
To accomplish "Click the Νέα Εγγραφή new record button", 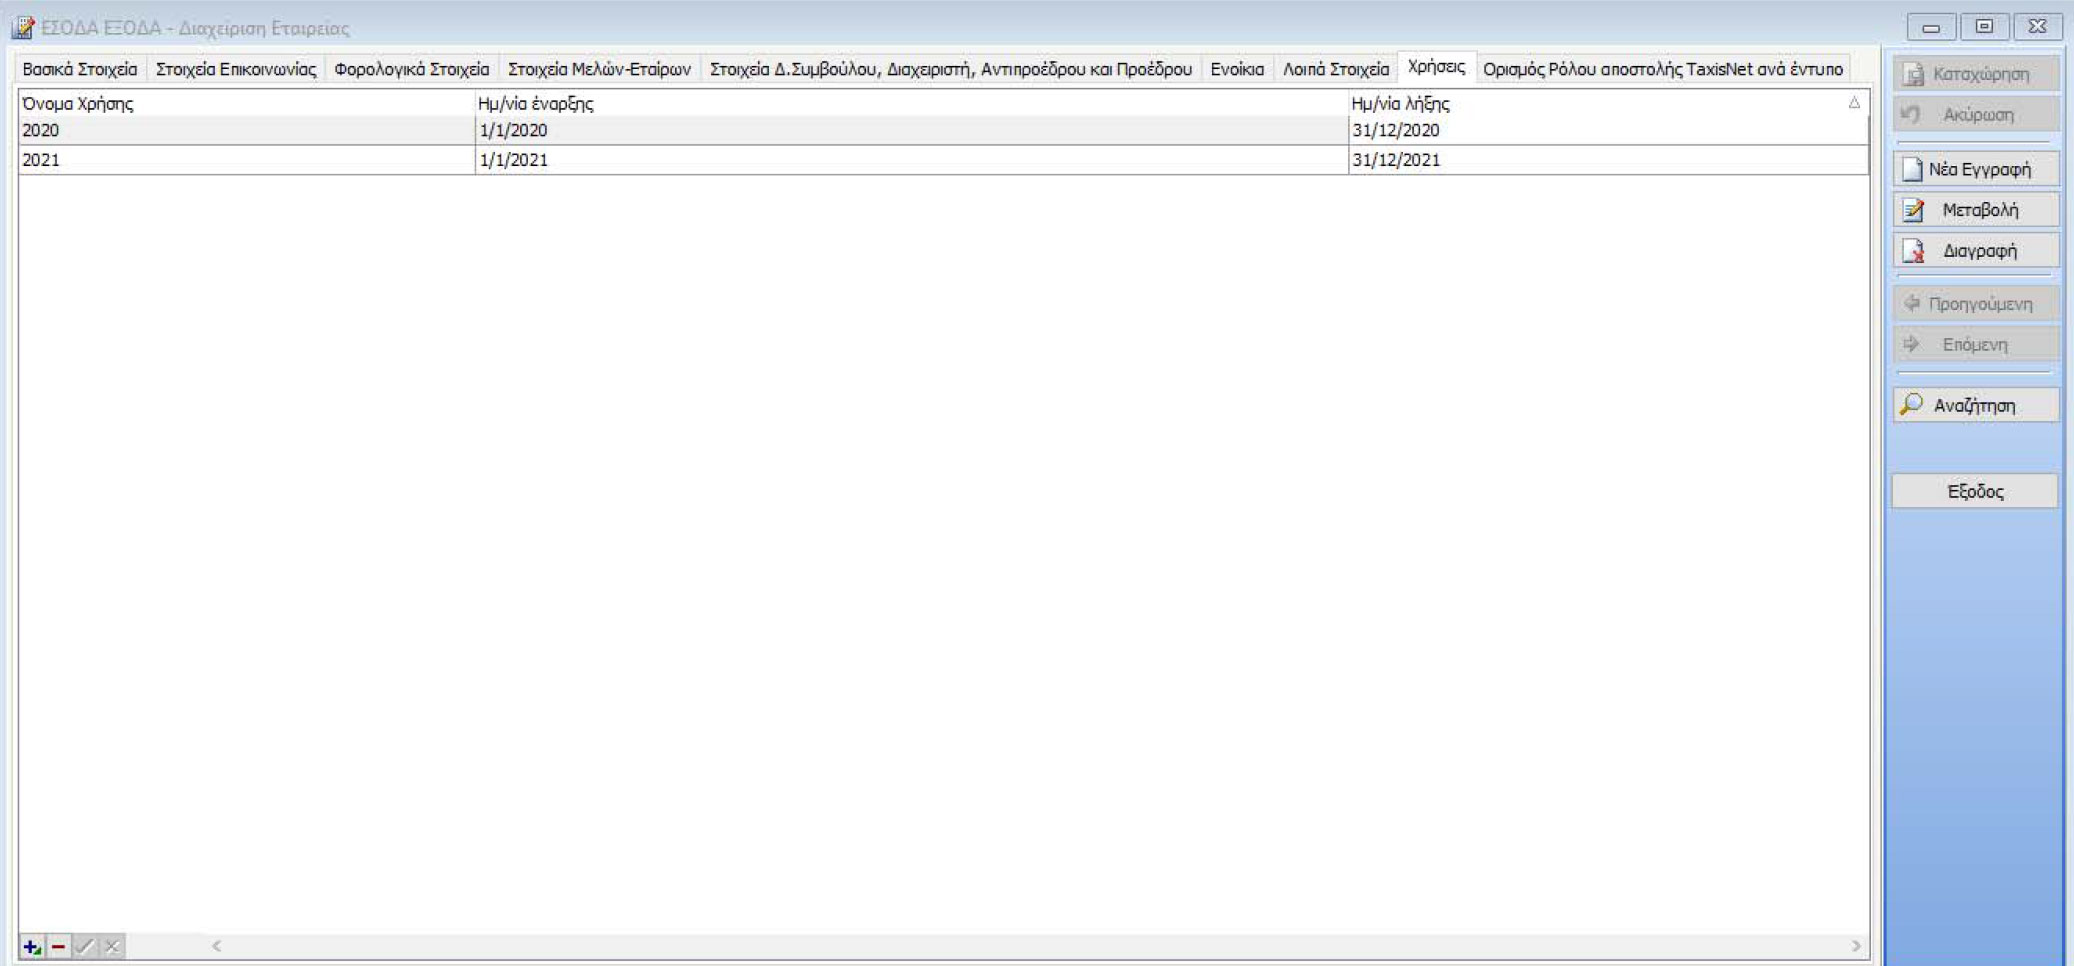I will click(1976, 169).
